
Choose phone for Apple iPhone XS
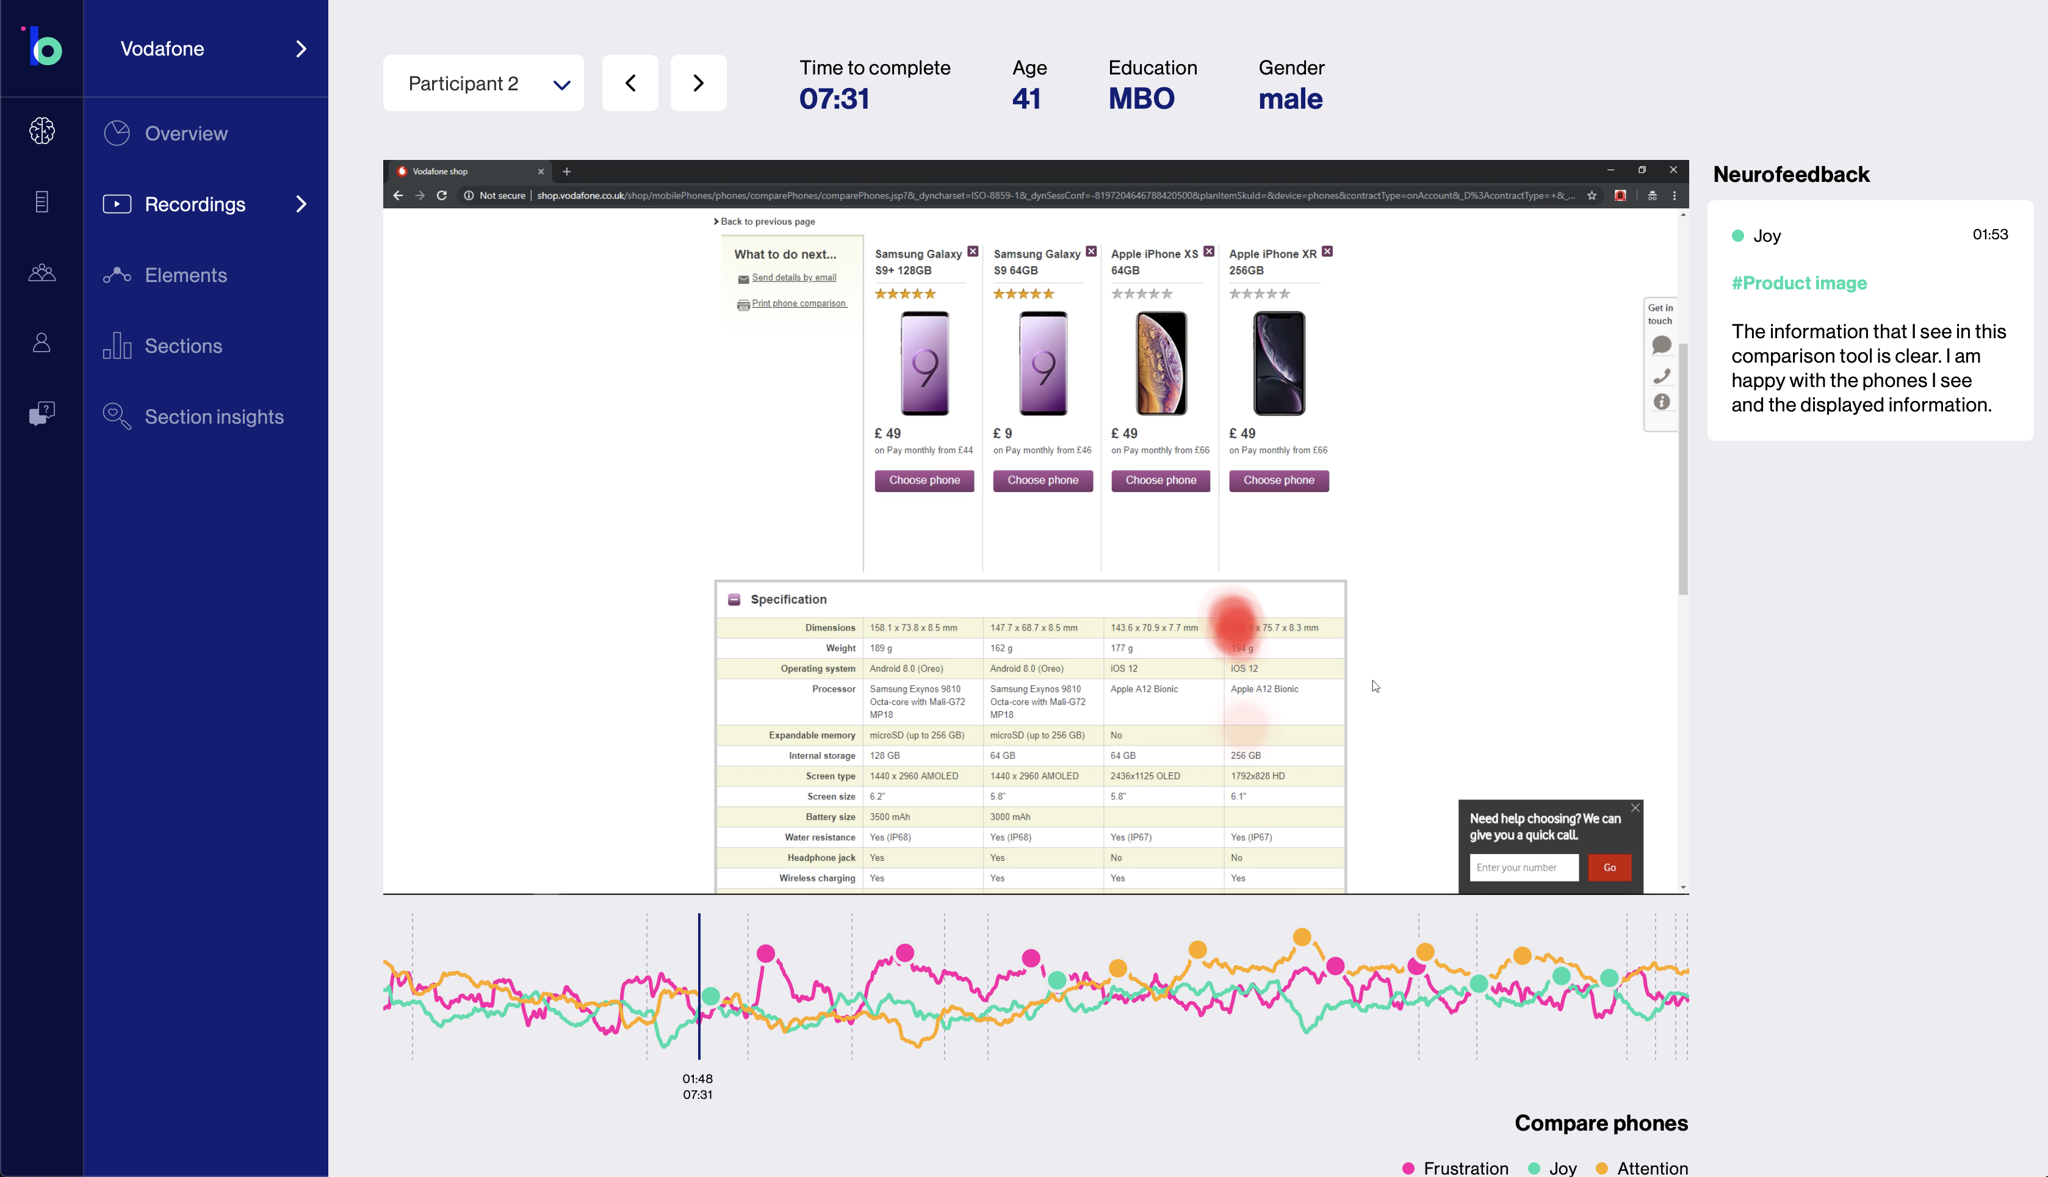point(1160,481)
